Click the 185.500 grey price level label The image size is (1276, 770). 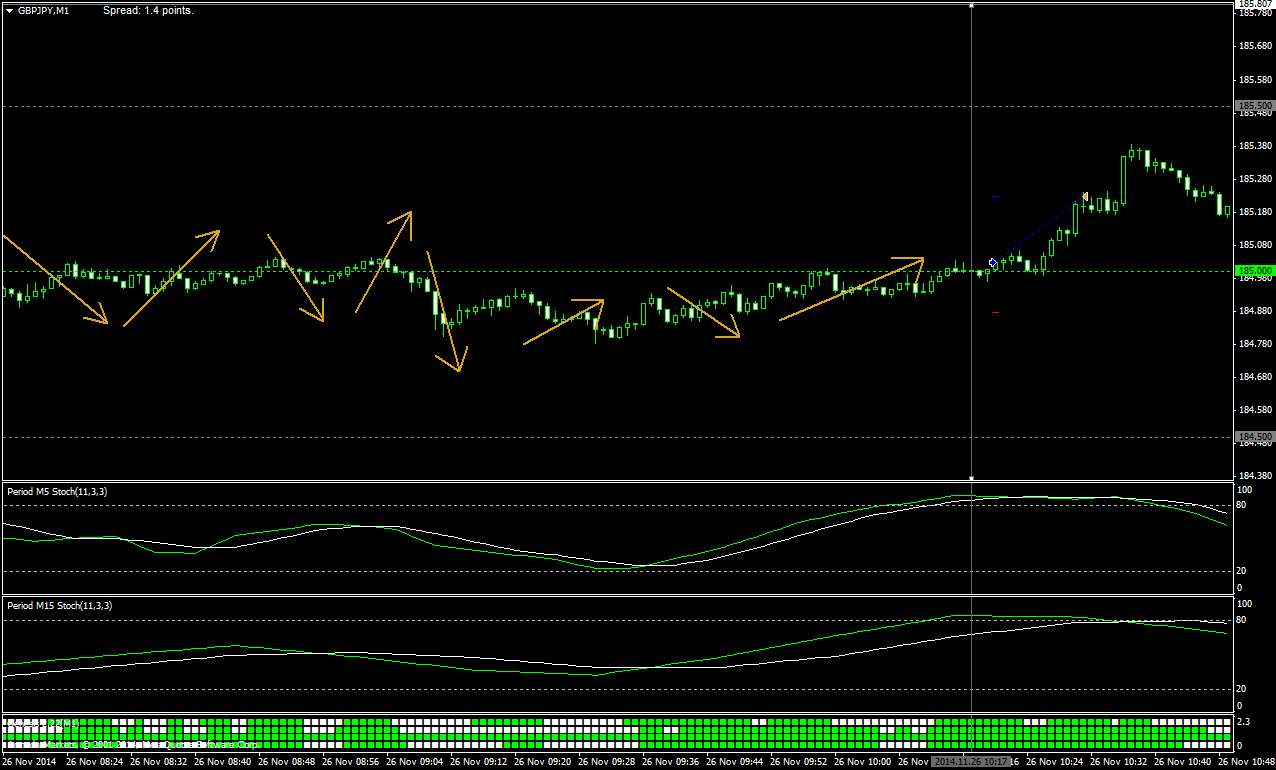(x=1255, y=105)
